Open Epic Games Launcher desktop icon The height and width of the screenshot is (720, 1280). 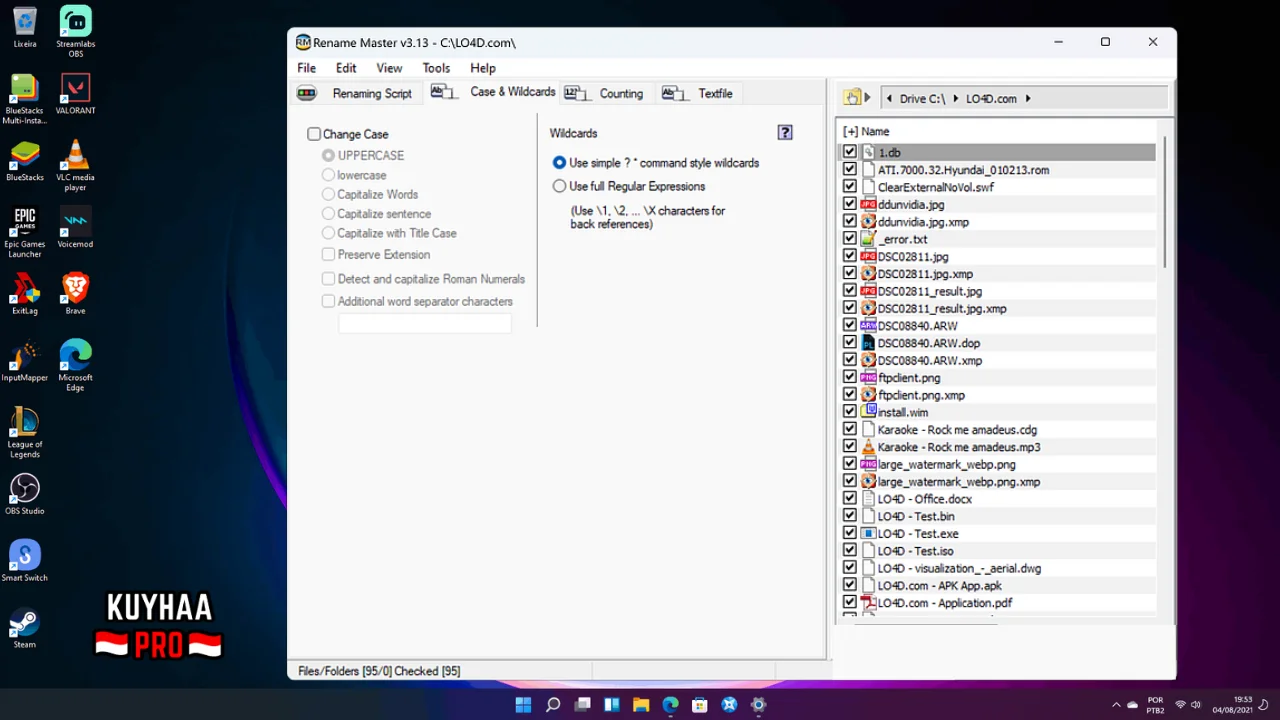pyautogui.click(x=25, y=232)
